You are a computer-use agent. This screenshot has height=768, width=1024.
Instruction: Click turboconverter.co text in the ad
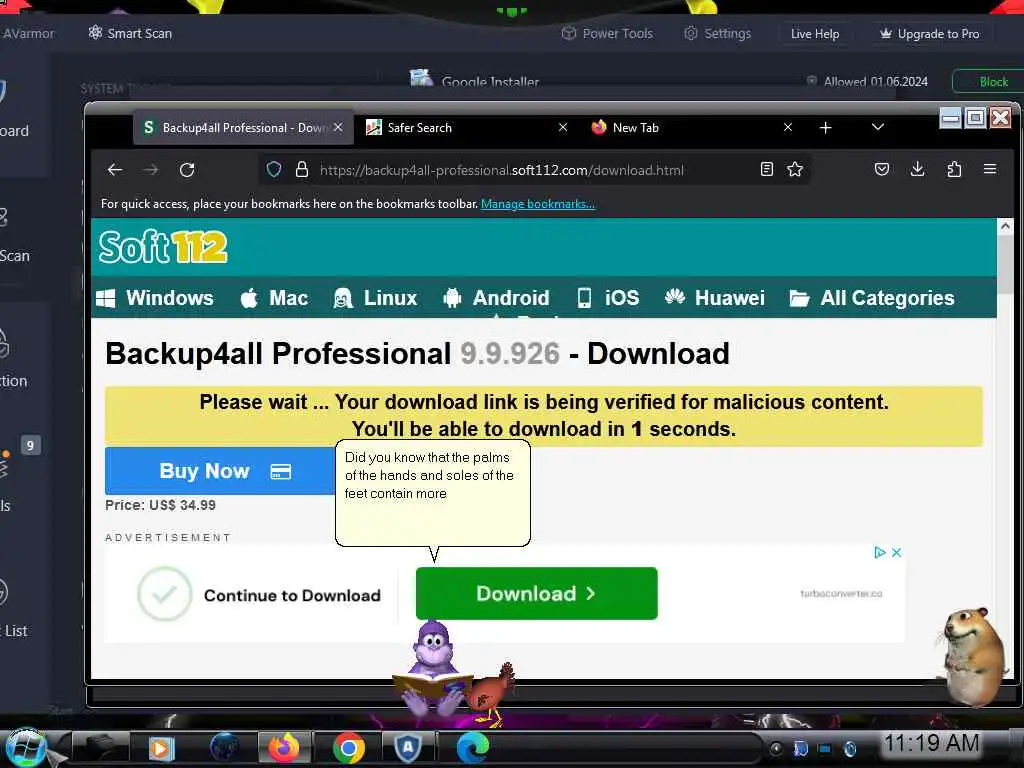(841, 594)
